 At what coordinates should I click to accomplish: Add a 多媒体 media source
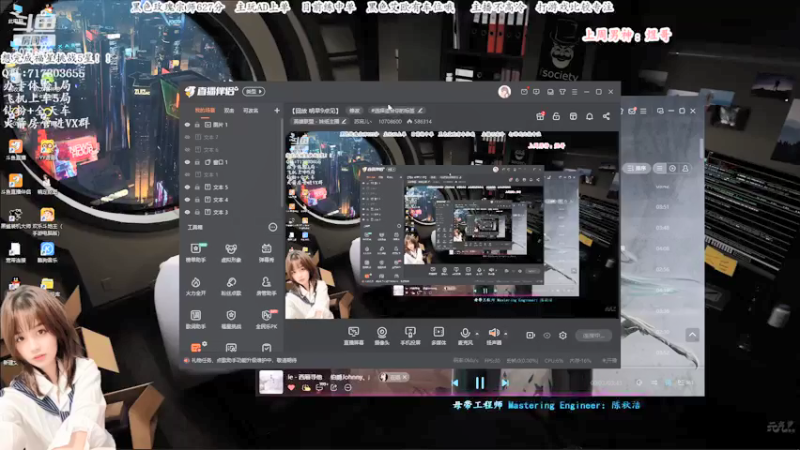(439, 336)
